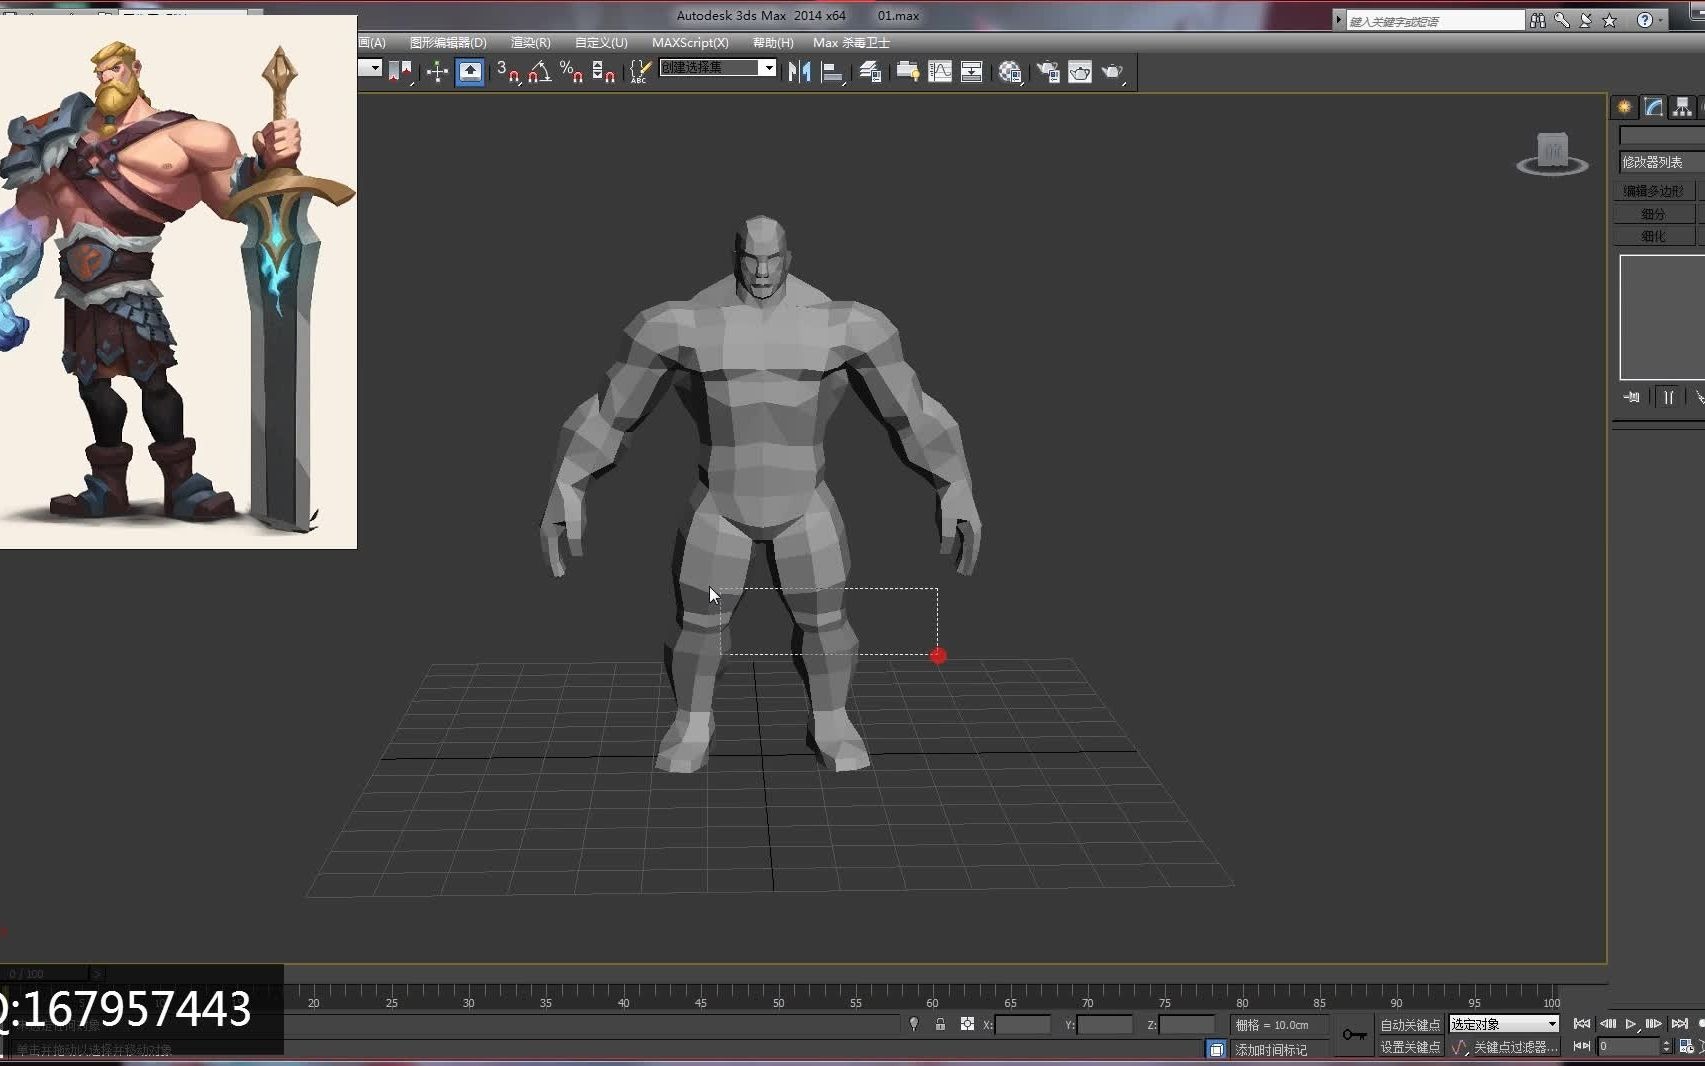Toggle the Percent Snap icon
This screenshot has height=1066, width=1705.
572,71
